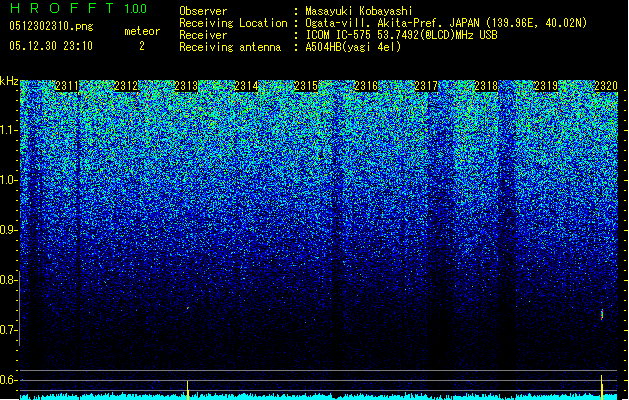The image size is (629, 400).
Task: Click the Receiving Location value text
Action: [446, 23]
